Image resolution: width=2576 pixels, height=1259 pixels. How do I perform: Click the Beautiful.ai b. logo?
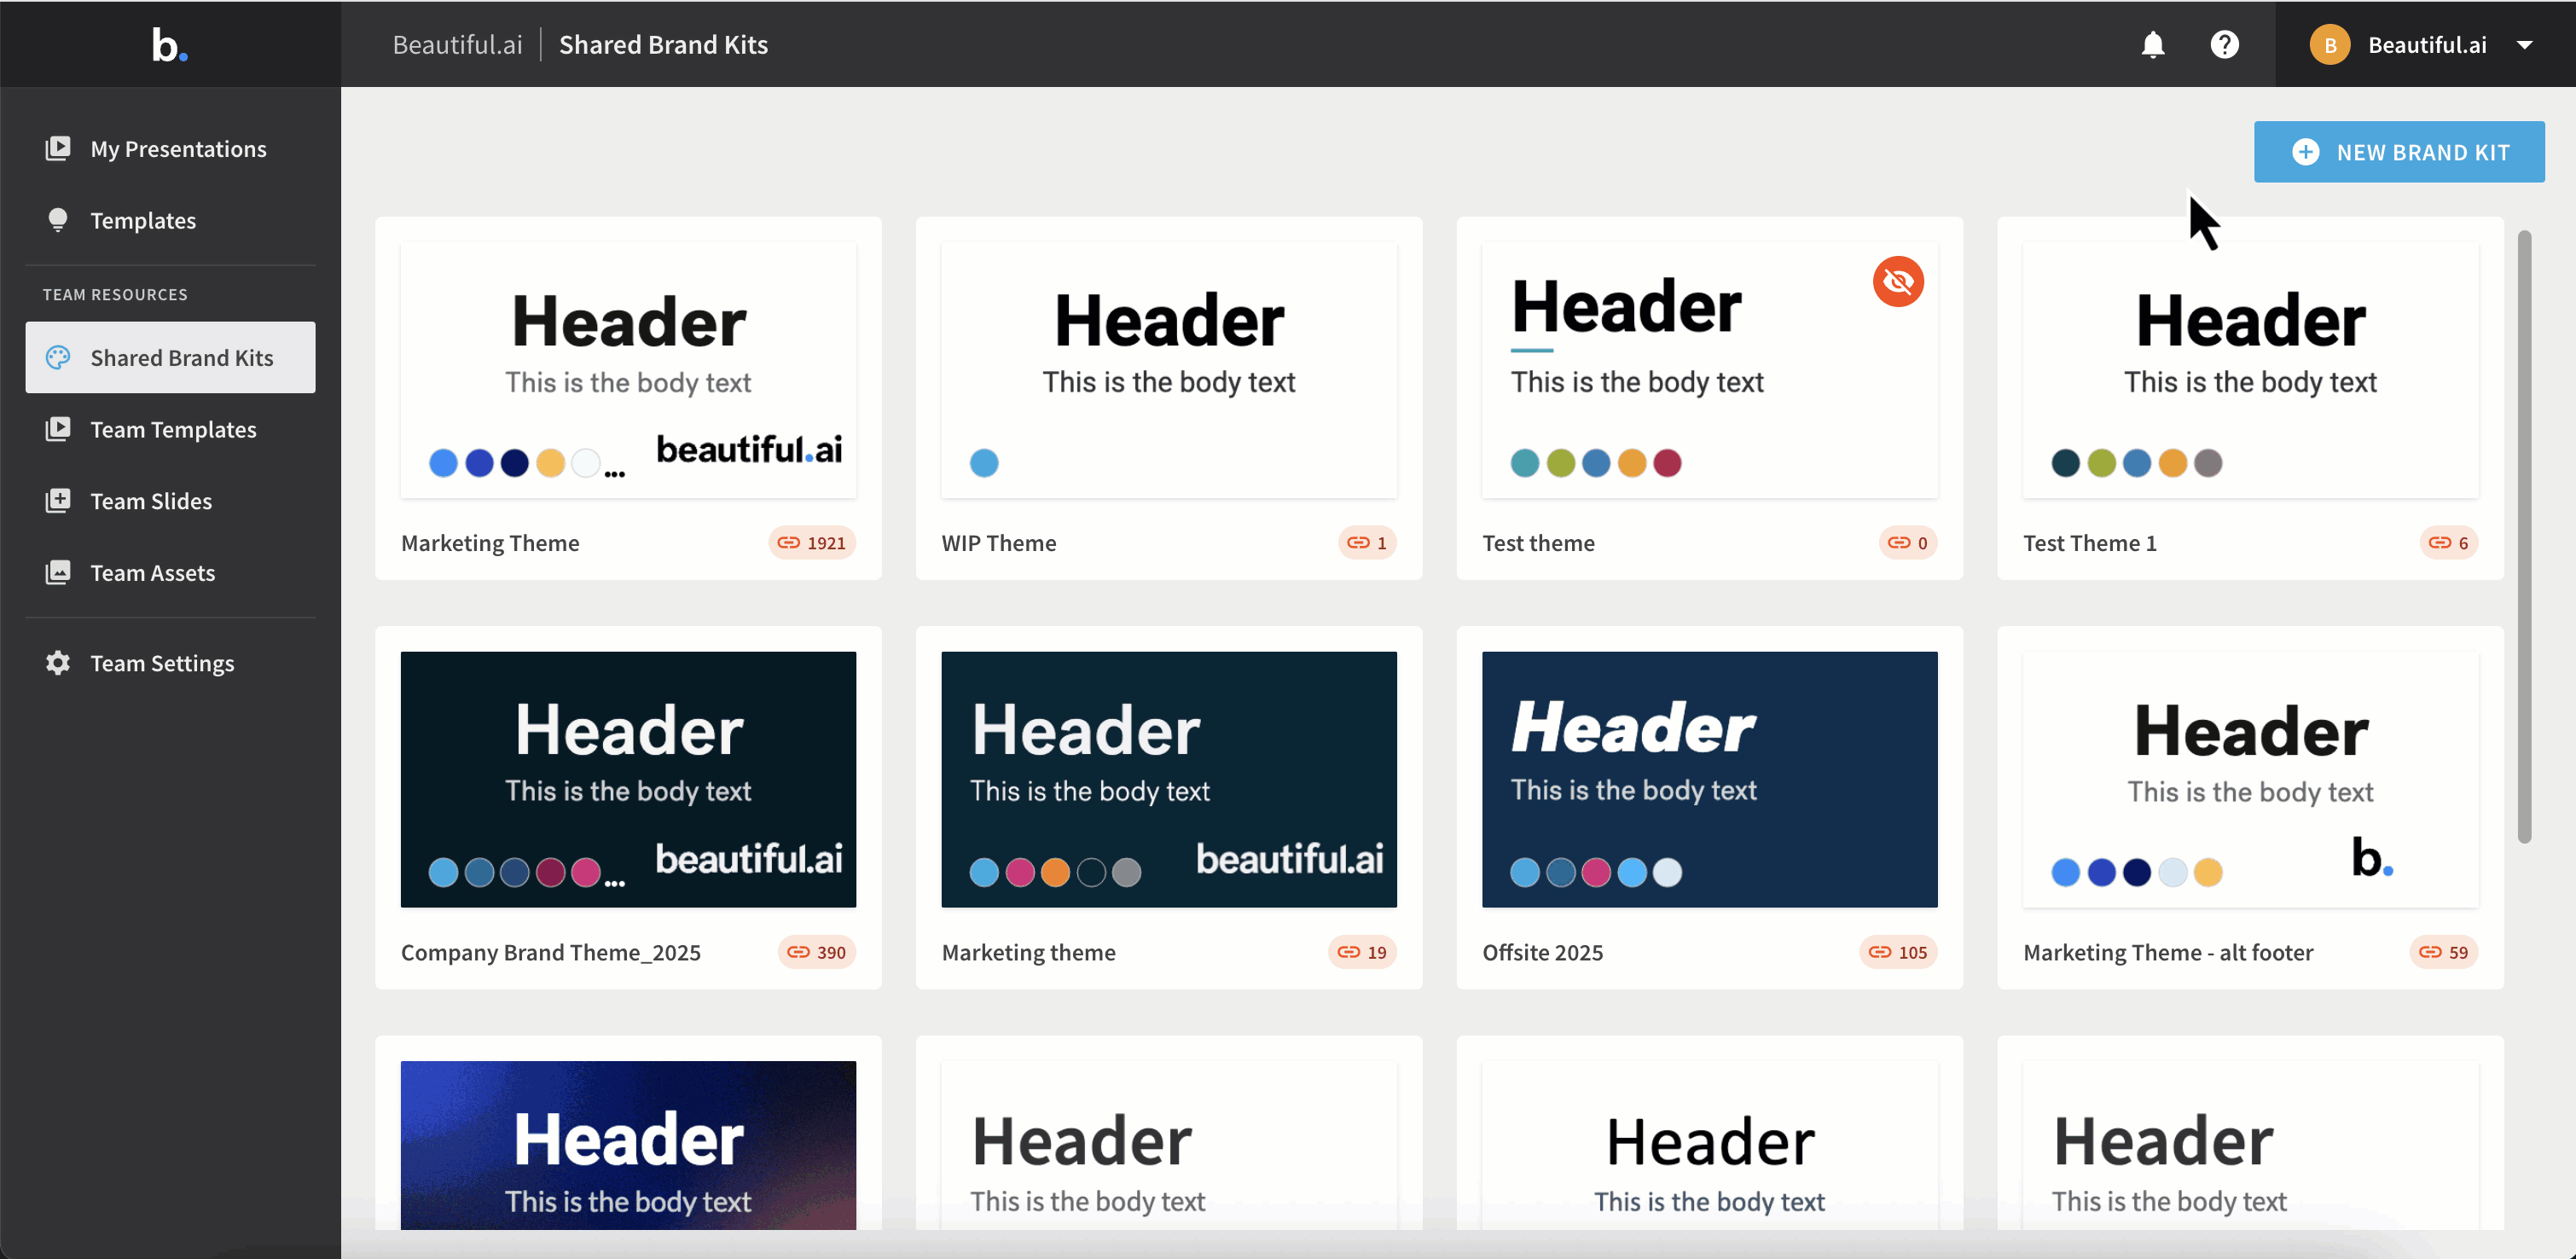169,45
